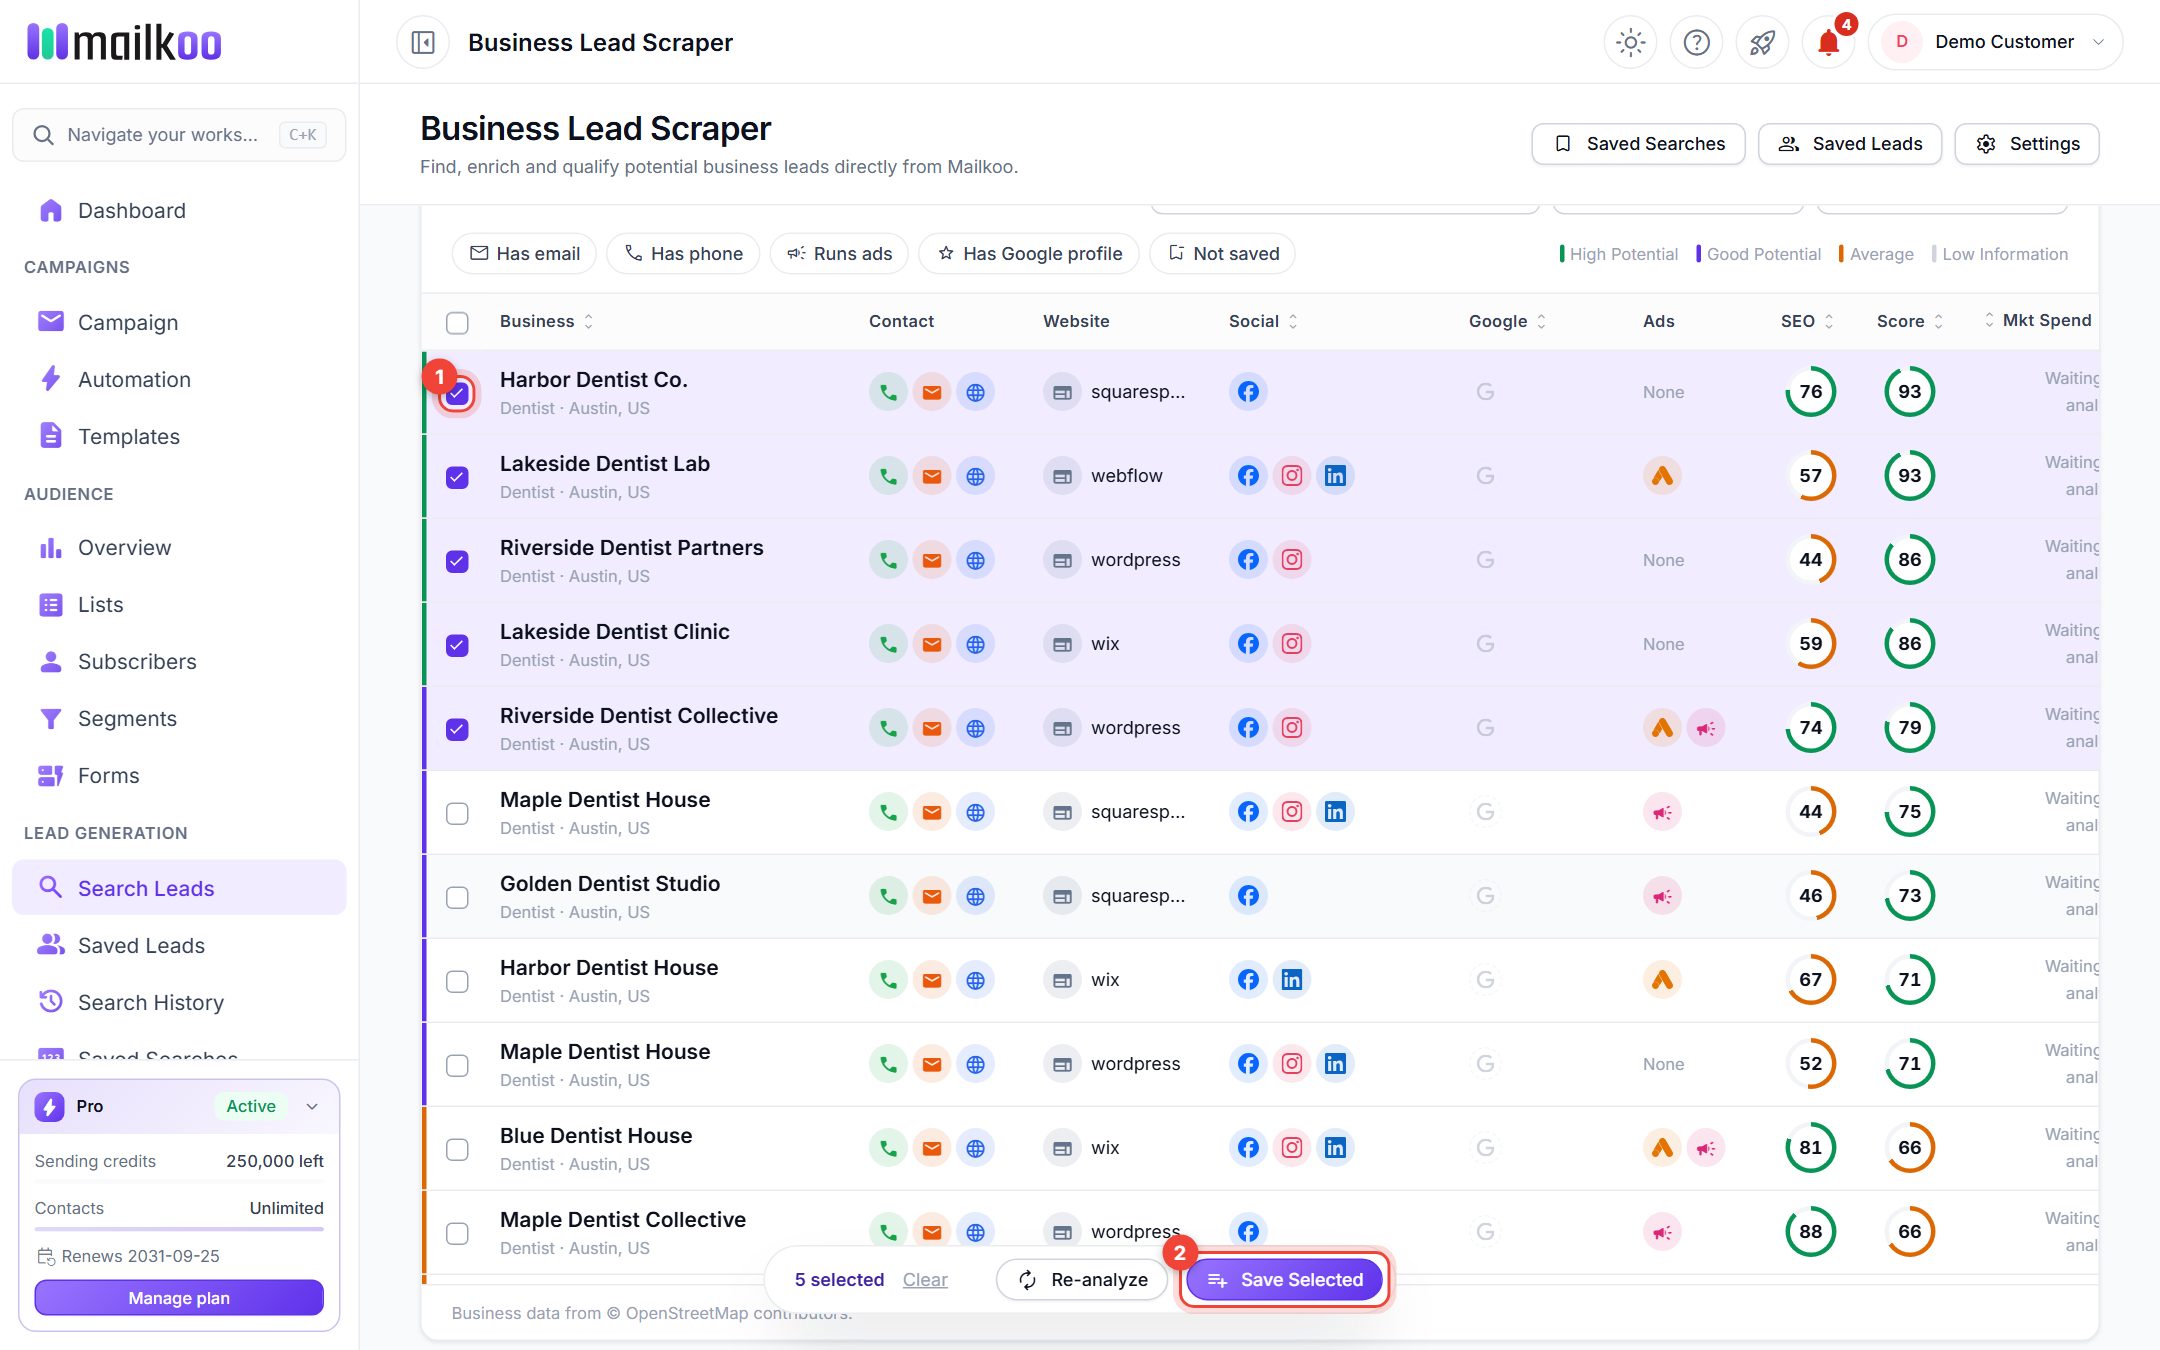
Task: Expand the Pro plan chevron
Action: coord(312,1106)
